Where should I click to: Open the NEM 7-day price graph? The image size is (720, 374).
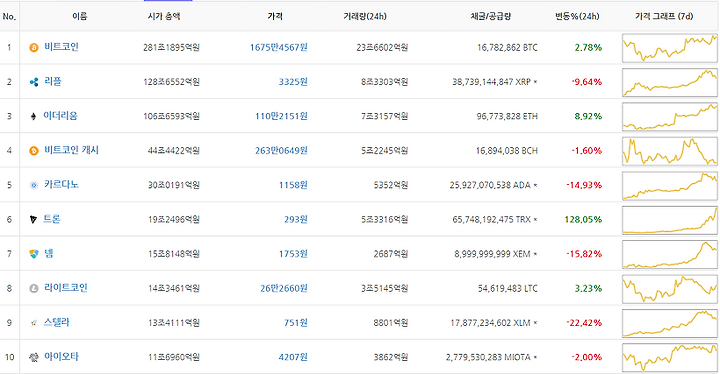click(x=670, y=255)
